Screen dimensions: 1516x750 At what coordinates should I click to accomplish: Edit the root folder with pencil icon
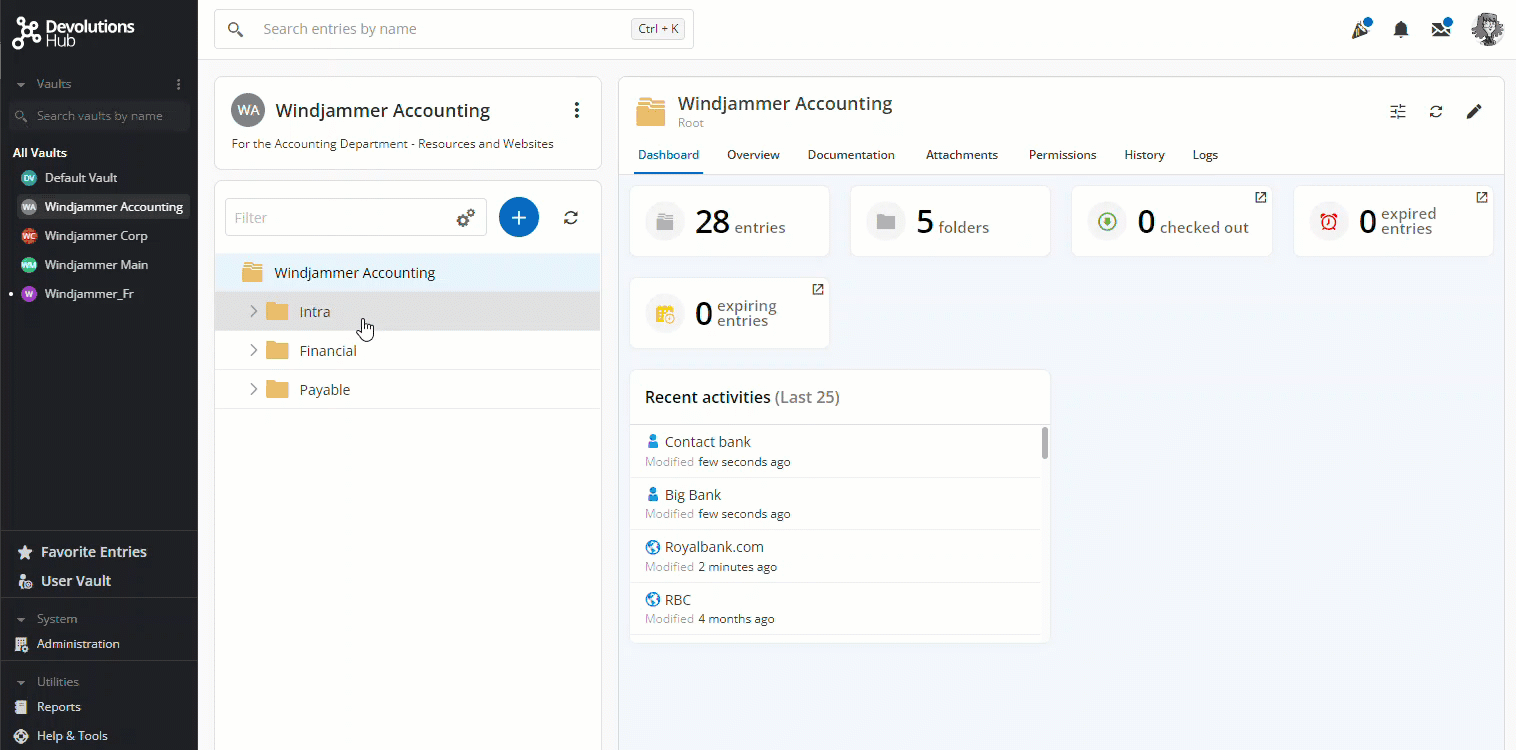click(x=1474, y=112)
